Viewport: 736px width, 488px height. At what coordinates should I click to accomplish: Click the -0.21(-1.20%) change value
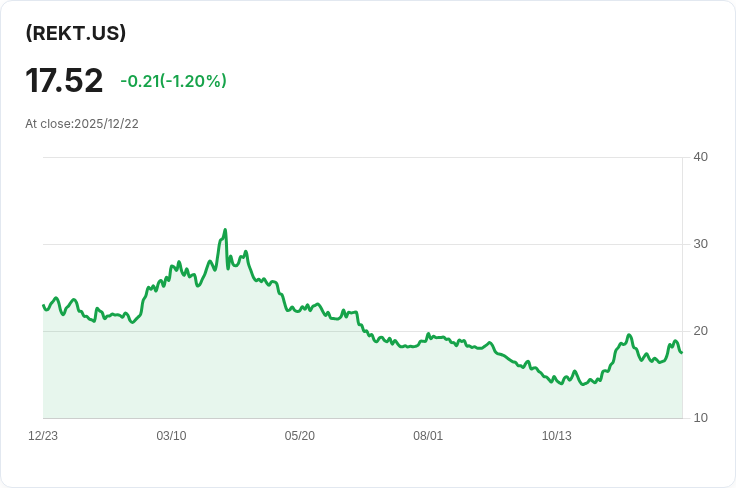174,81
